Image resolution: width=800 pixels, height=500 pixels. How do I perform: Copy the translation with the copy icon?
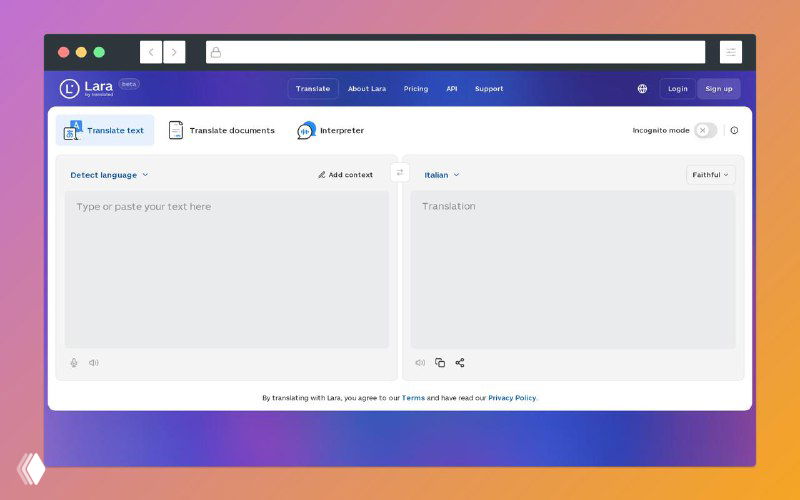pos(440,363)
